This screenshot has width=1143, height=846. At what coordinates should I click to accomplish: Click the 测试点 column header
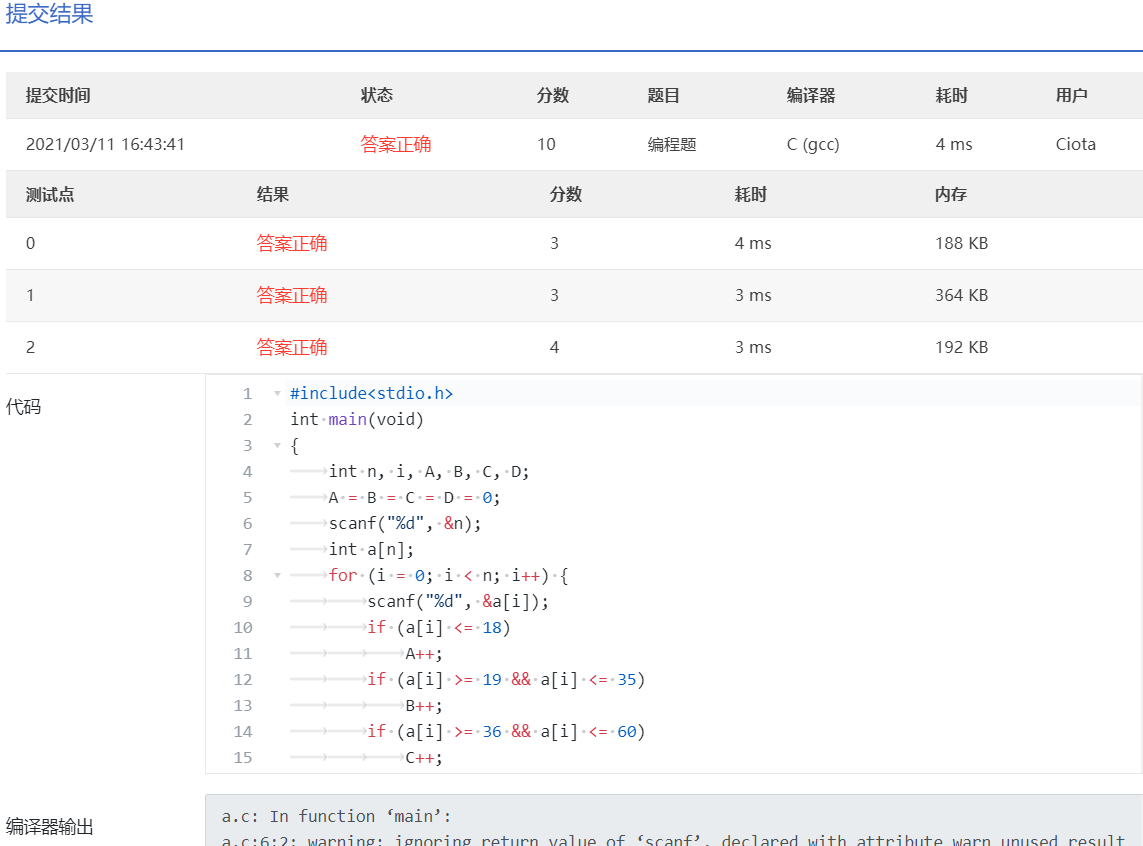50,195
